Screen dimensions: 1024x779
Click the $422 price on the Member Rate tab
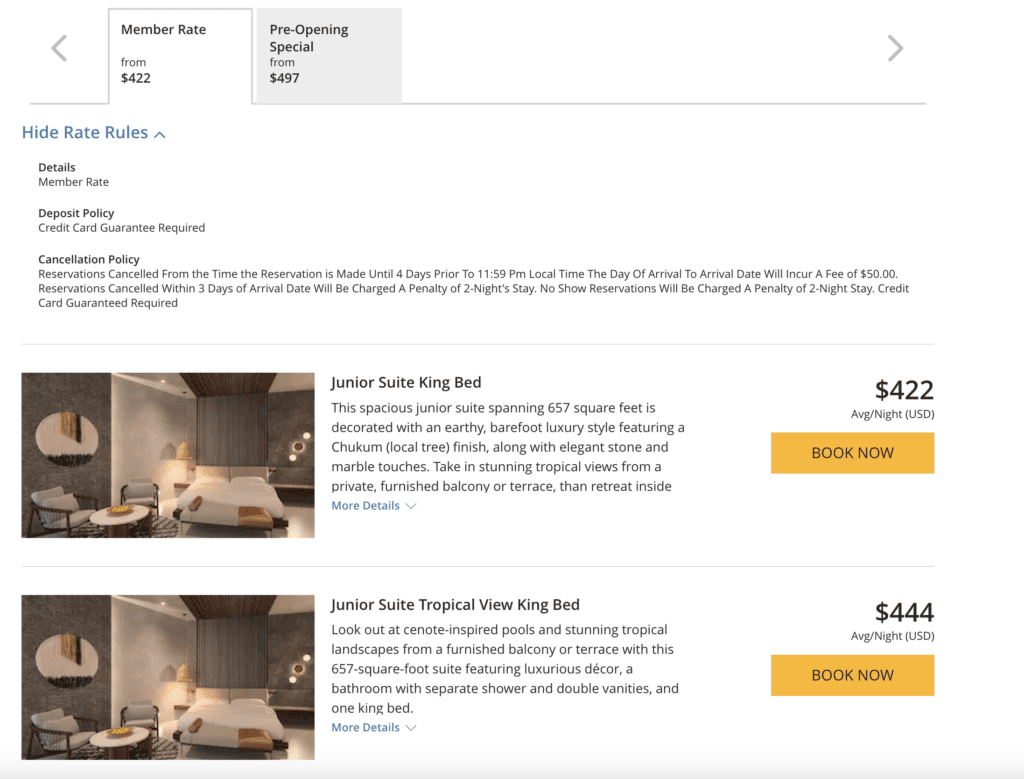coord(136,77)
